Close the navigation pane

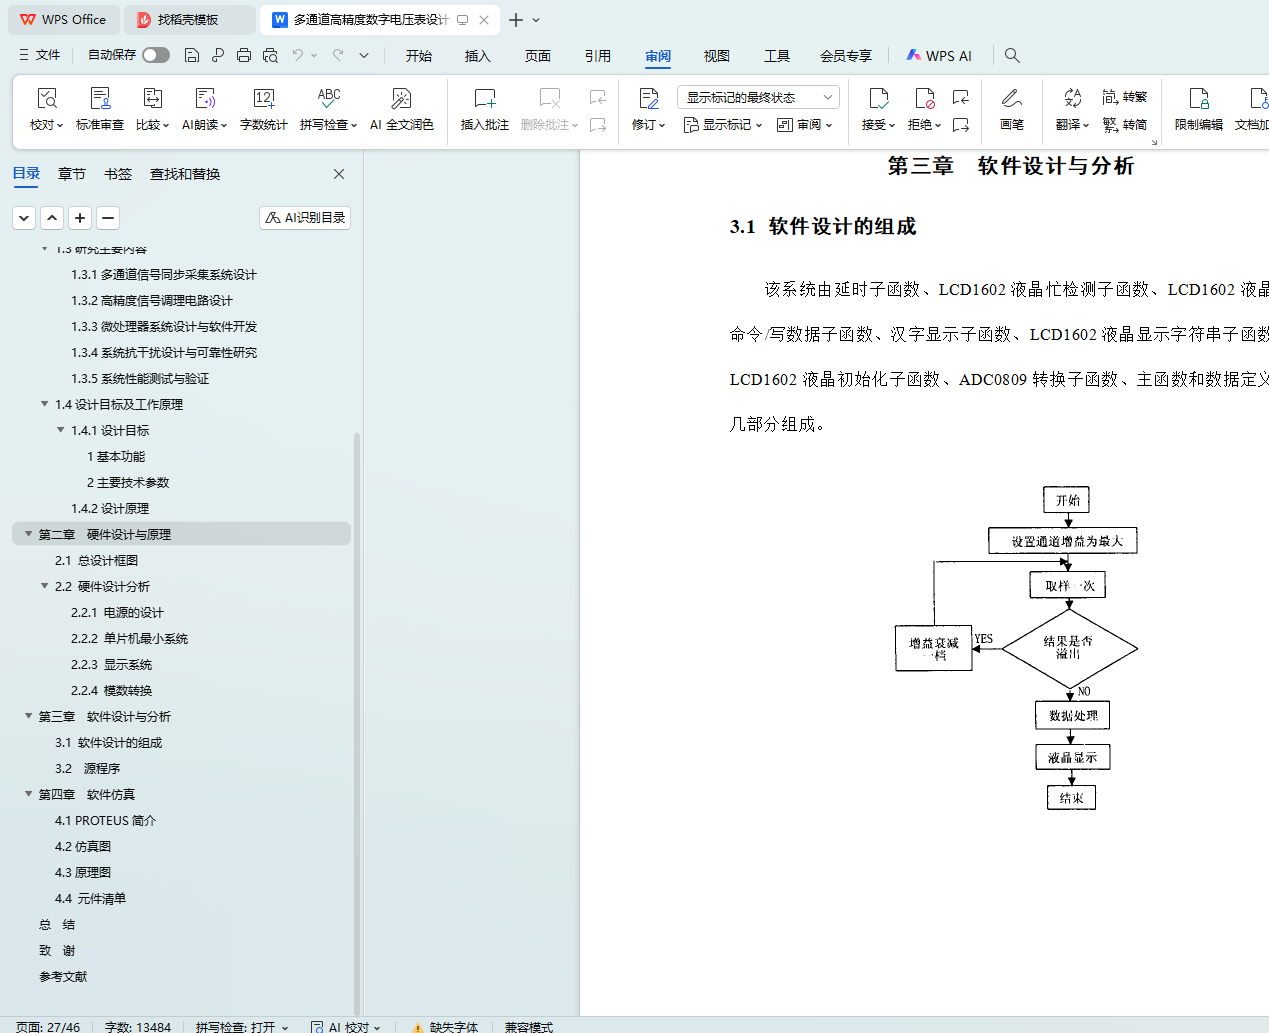pyautogui.click(x=339, y=174)
